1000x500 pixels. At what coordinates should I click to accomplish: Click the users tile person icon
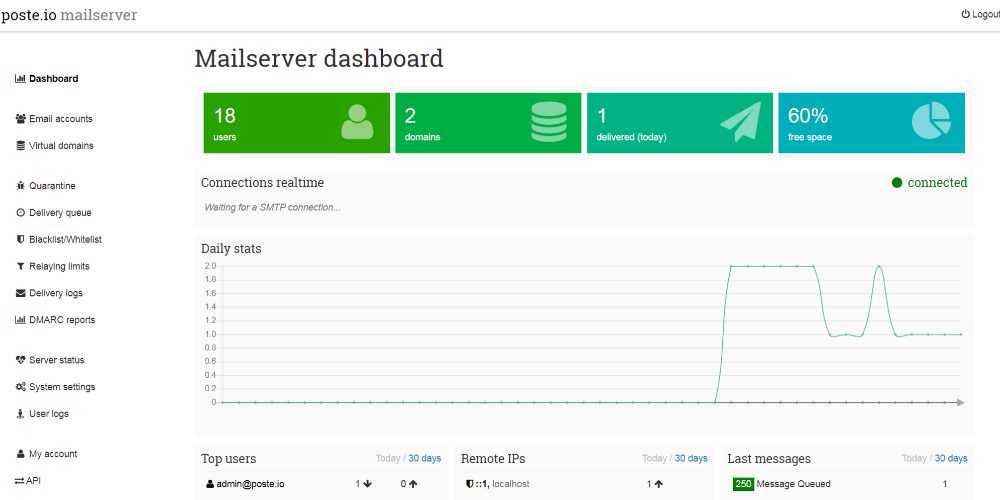pyautogui.click(x=357, y=122)
